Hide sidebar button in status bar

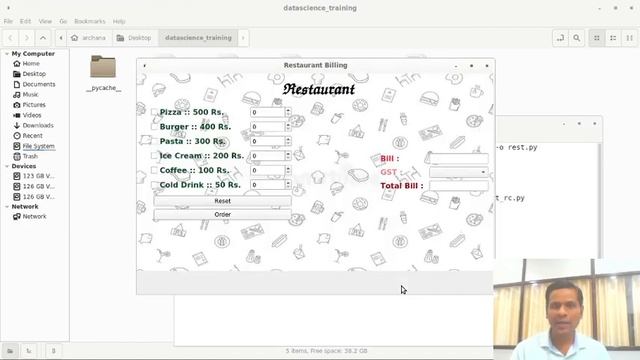pyautogui.click(x=53, y=351)
